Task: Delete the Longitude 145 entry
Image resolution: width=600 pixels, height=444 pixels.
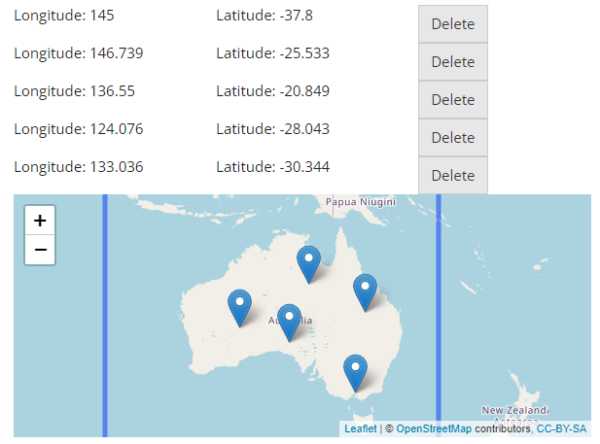Action: pos(452,24)
